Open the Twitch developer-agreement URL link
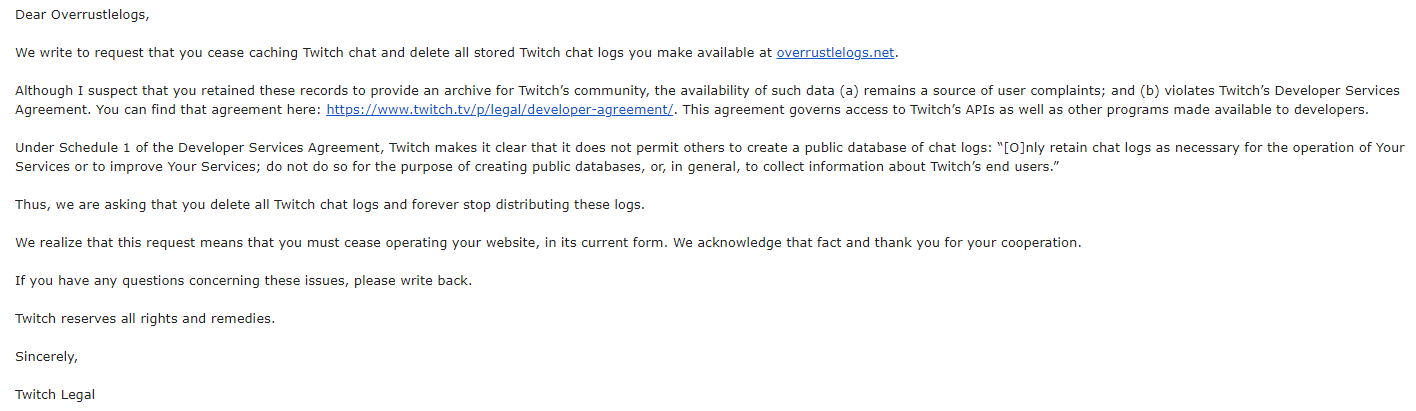 pos(501,109)
